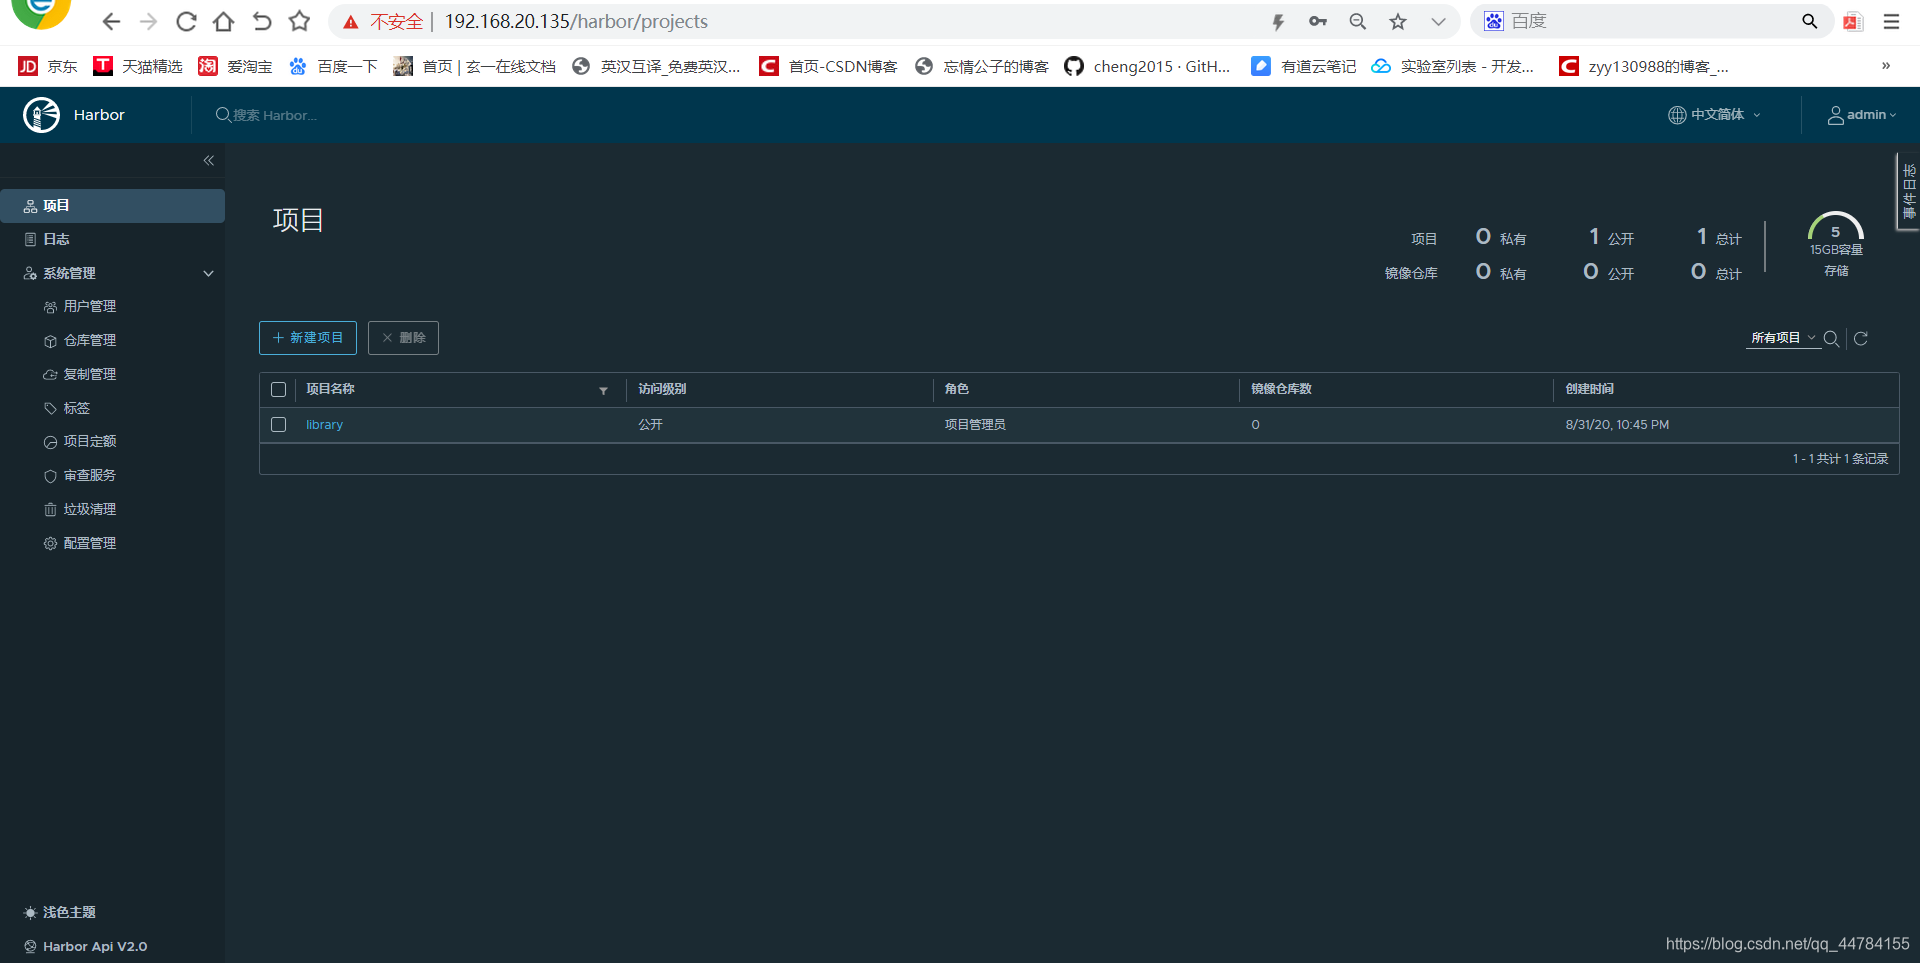
Task: Open 配置管理 in sidebar
Action: [x=90, y=543]
